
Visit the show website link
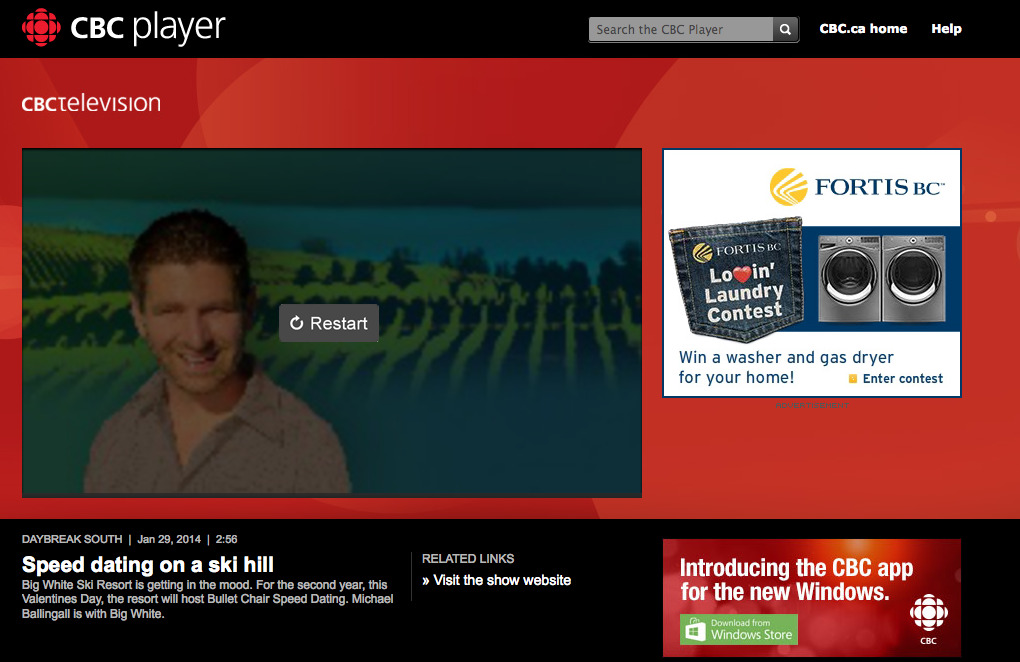[x=496, y=580]
